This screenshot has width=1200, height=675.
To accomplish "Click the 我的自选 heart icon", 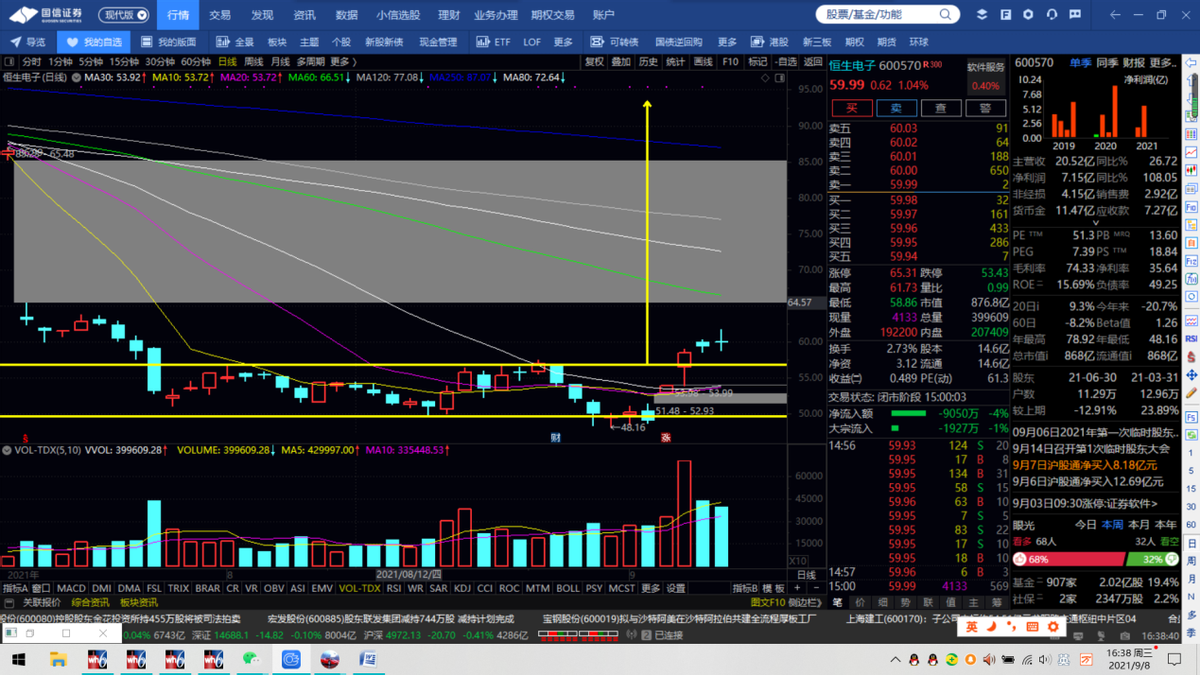I will point(72,42).
